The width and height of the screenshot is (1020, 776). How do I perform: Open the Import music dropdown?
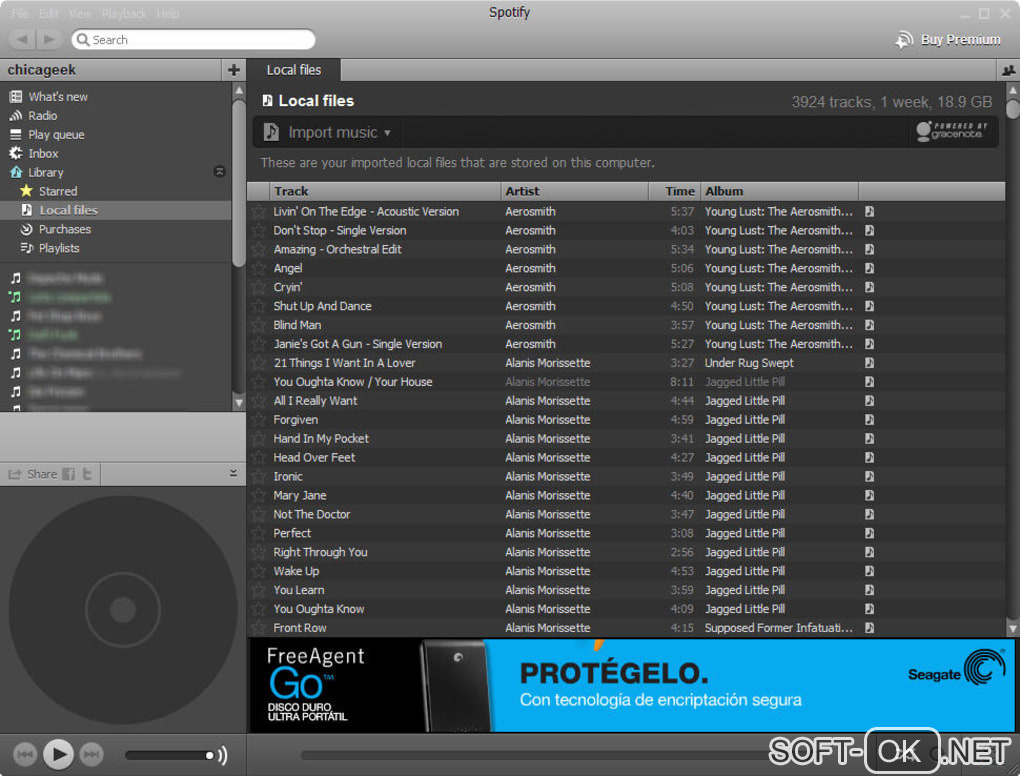pyautogui.click(x=327, y=132)
